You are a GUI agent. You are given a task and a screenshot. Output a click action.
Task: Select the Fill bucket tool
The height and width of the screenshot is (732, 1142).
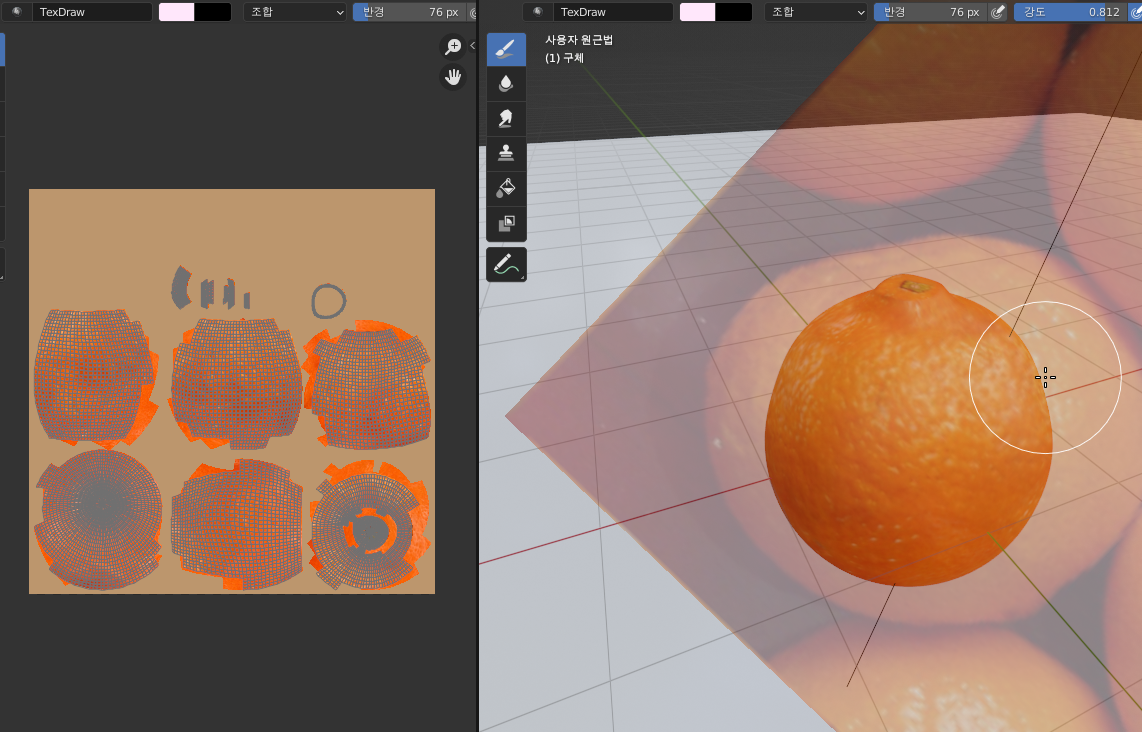click(506, 189)
